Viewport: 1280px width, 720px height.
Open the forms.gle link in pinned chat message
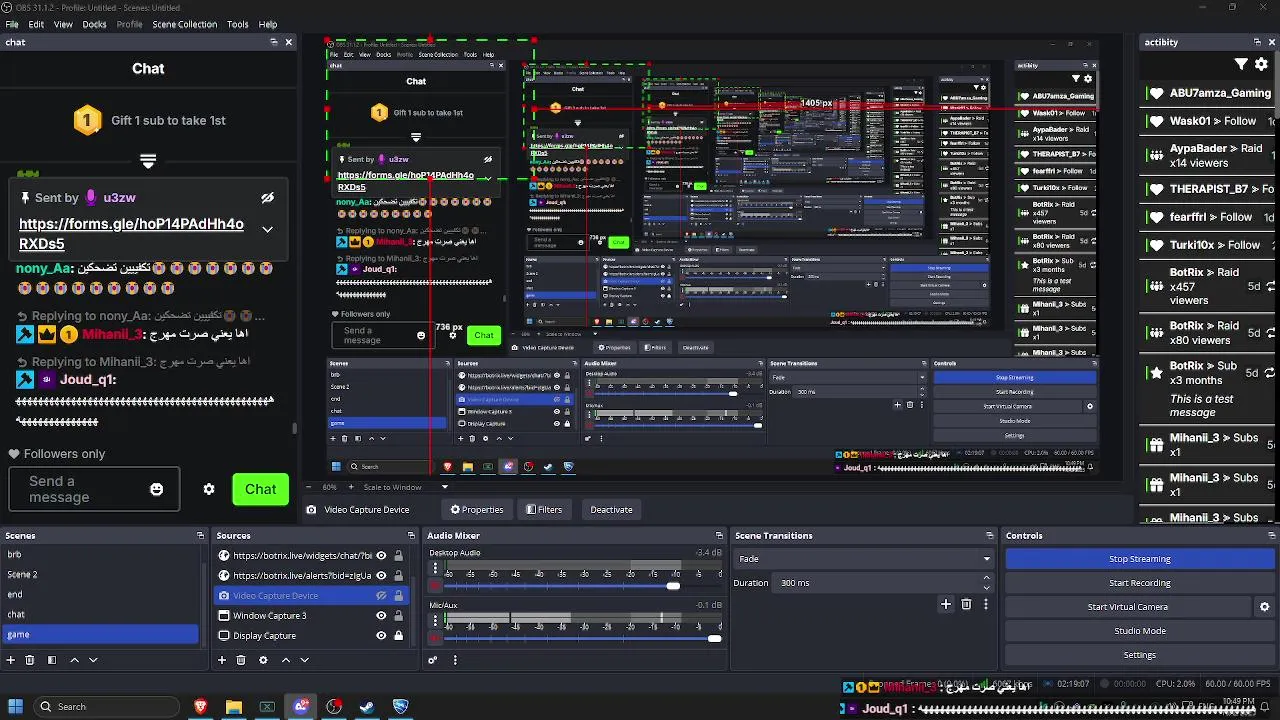(x=131, y=234)
